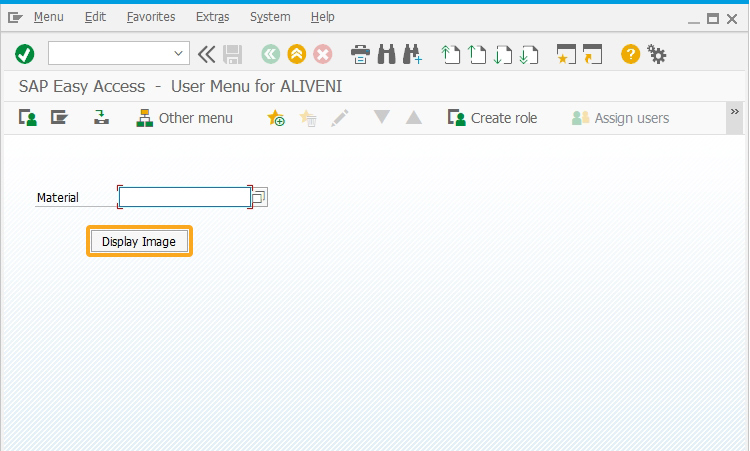Go to Previous Page icon
The width and height of the screenshot is (750, 451).
click(x=476, y=54)
